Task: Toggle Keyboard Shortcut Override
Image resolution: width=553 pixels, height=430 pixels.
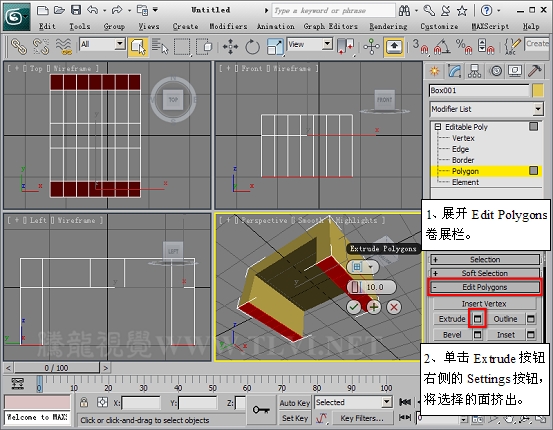Action: (x=394, y=47)
